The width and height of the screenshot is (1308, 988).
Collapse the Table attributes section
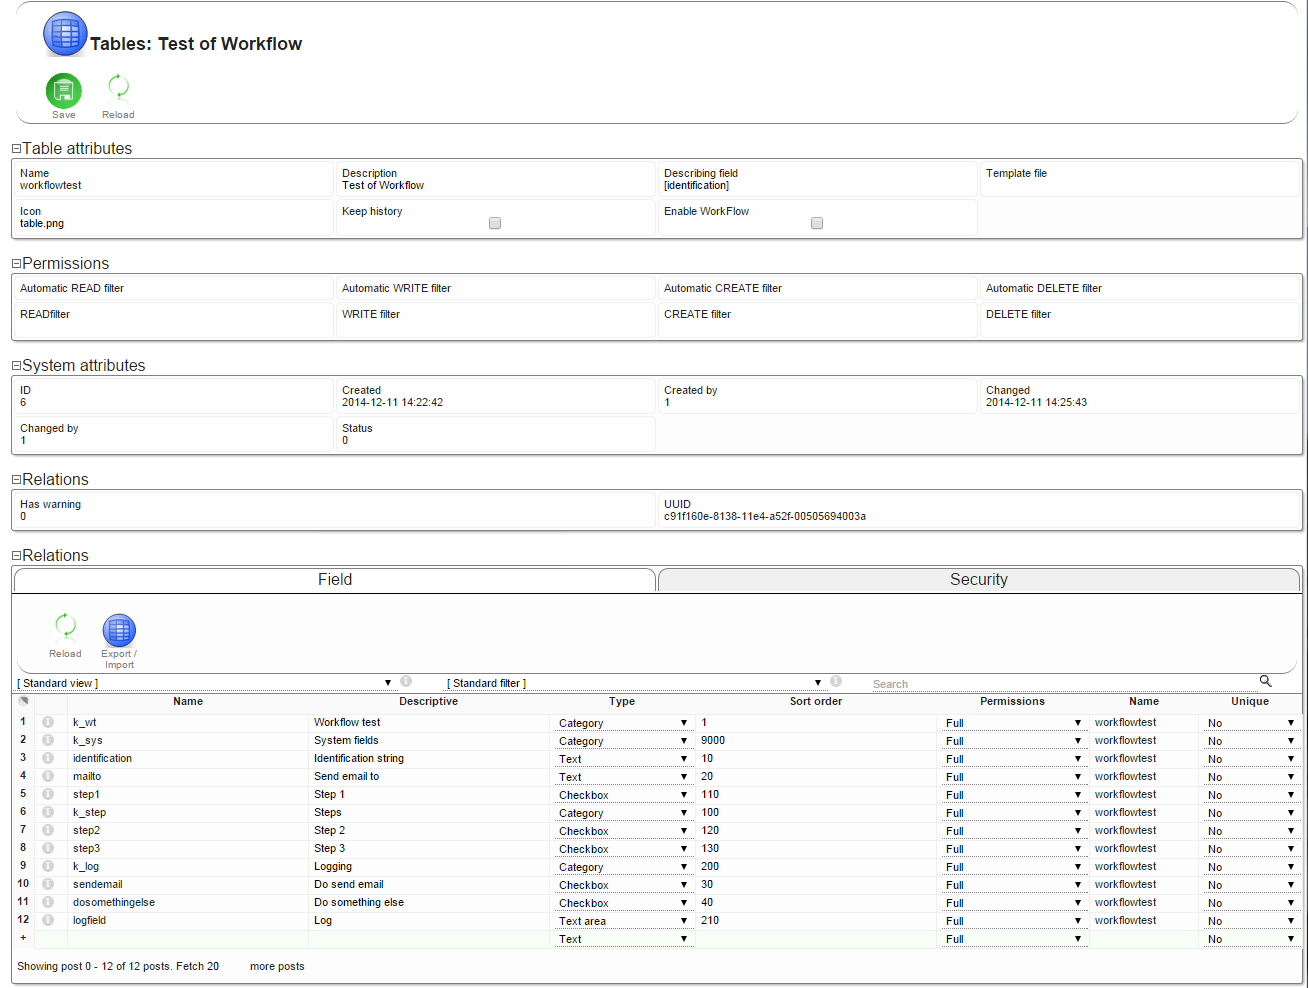[x=16, y=149]
